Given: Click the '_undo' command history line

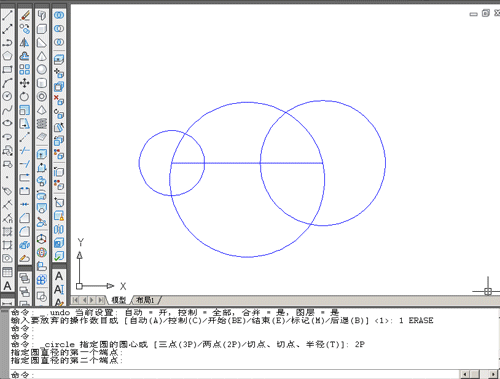Looking at the screenshot, I should [175, 313].
